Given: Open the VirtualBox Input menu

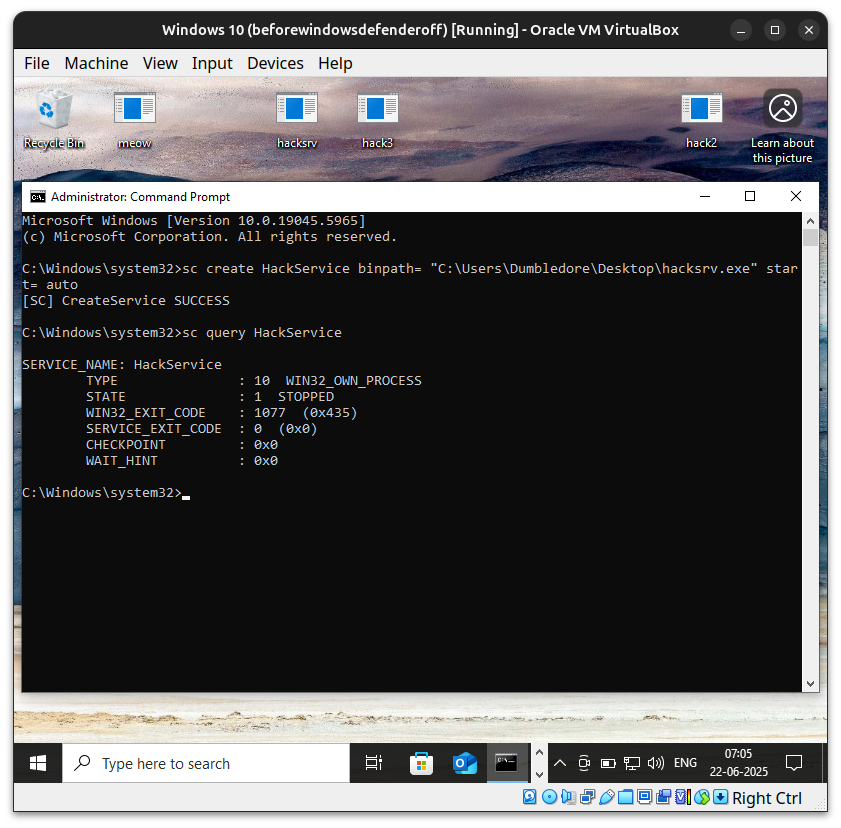Looking at the screenshot, I should click(x=212, y=63).
